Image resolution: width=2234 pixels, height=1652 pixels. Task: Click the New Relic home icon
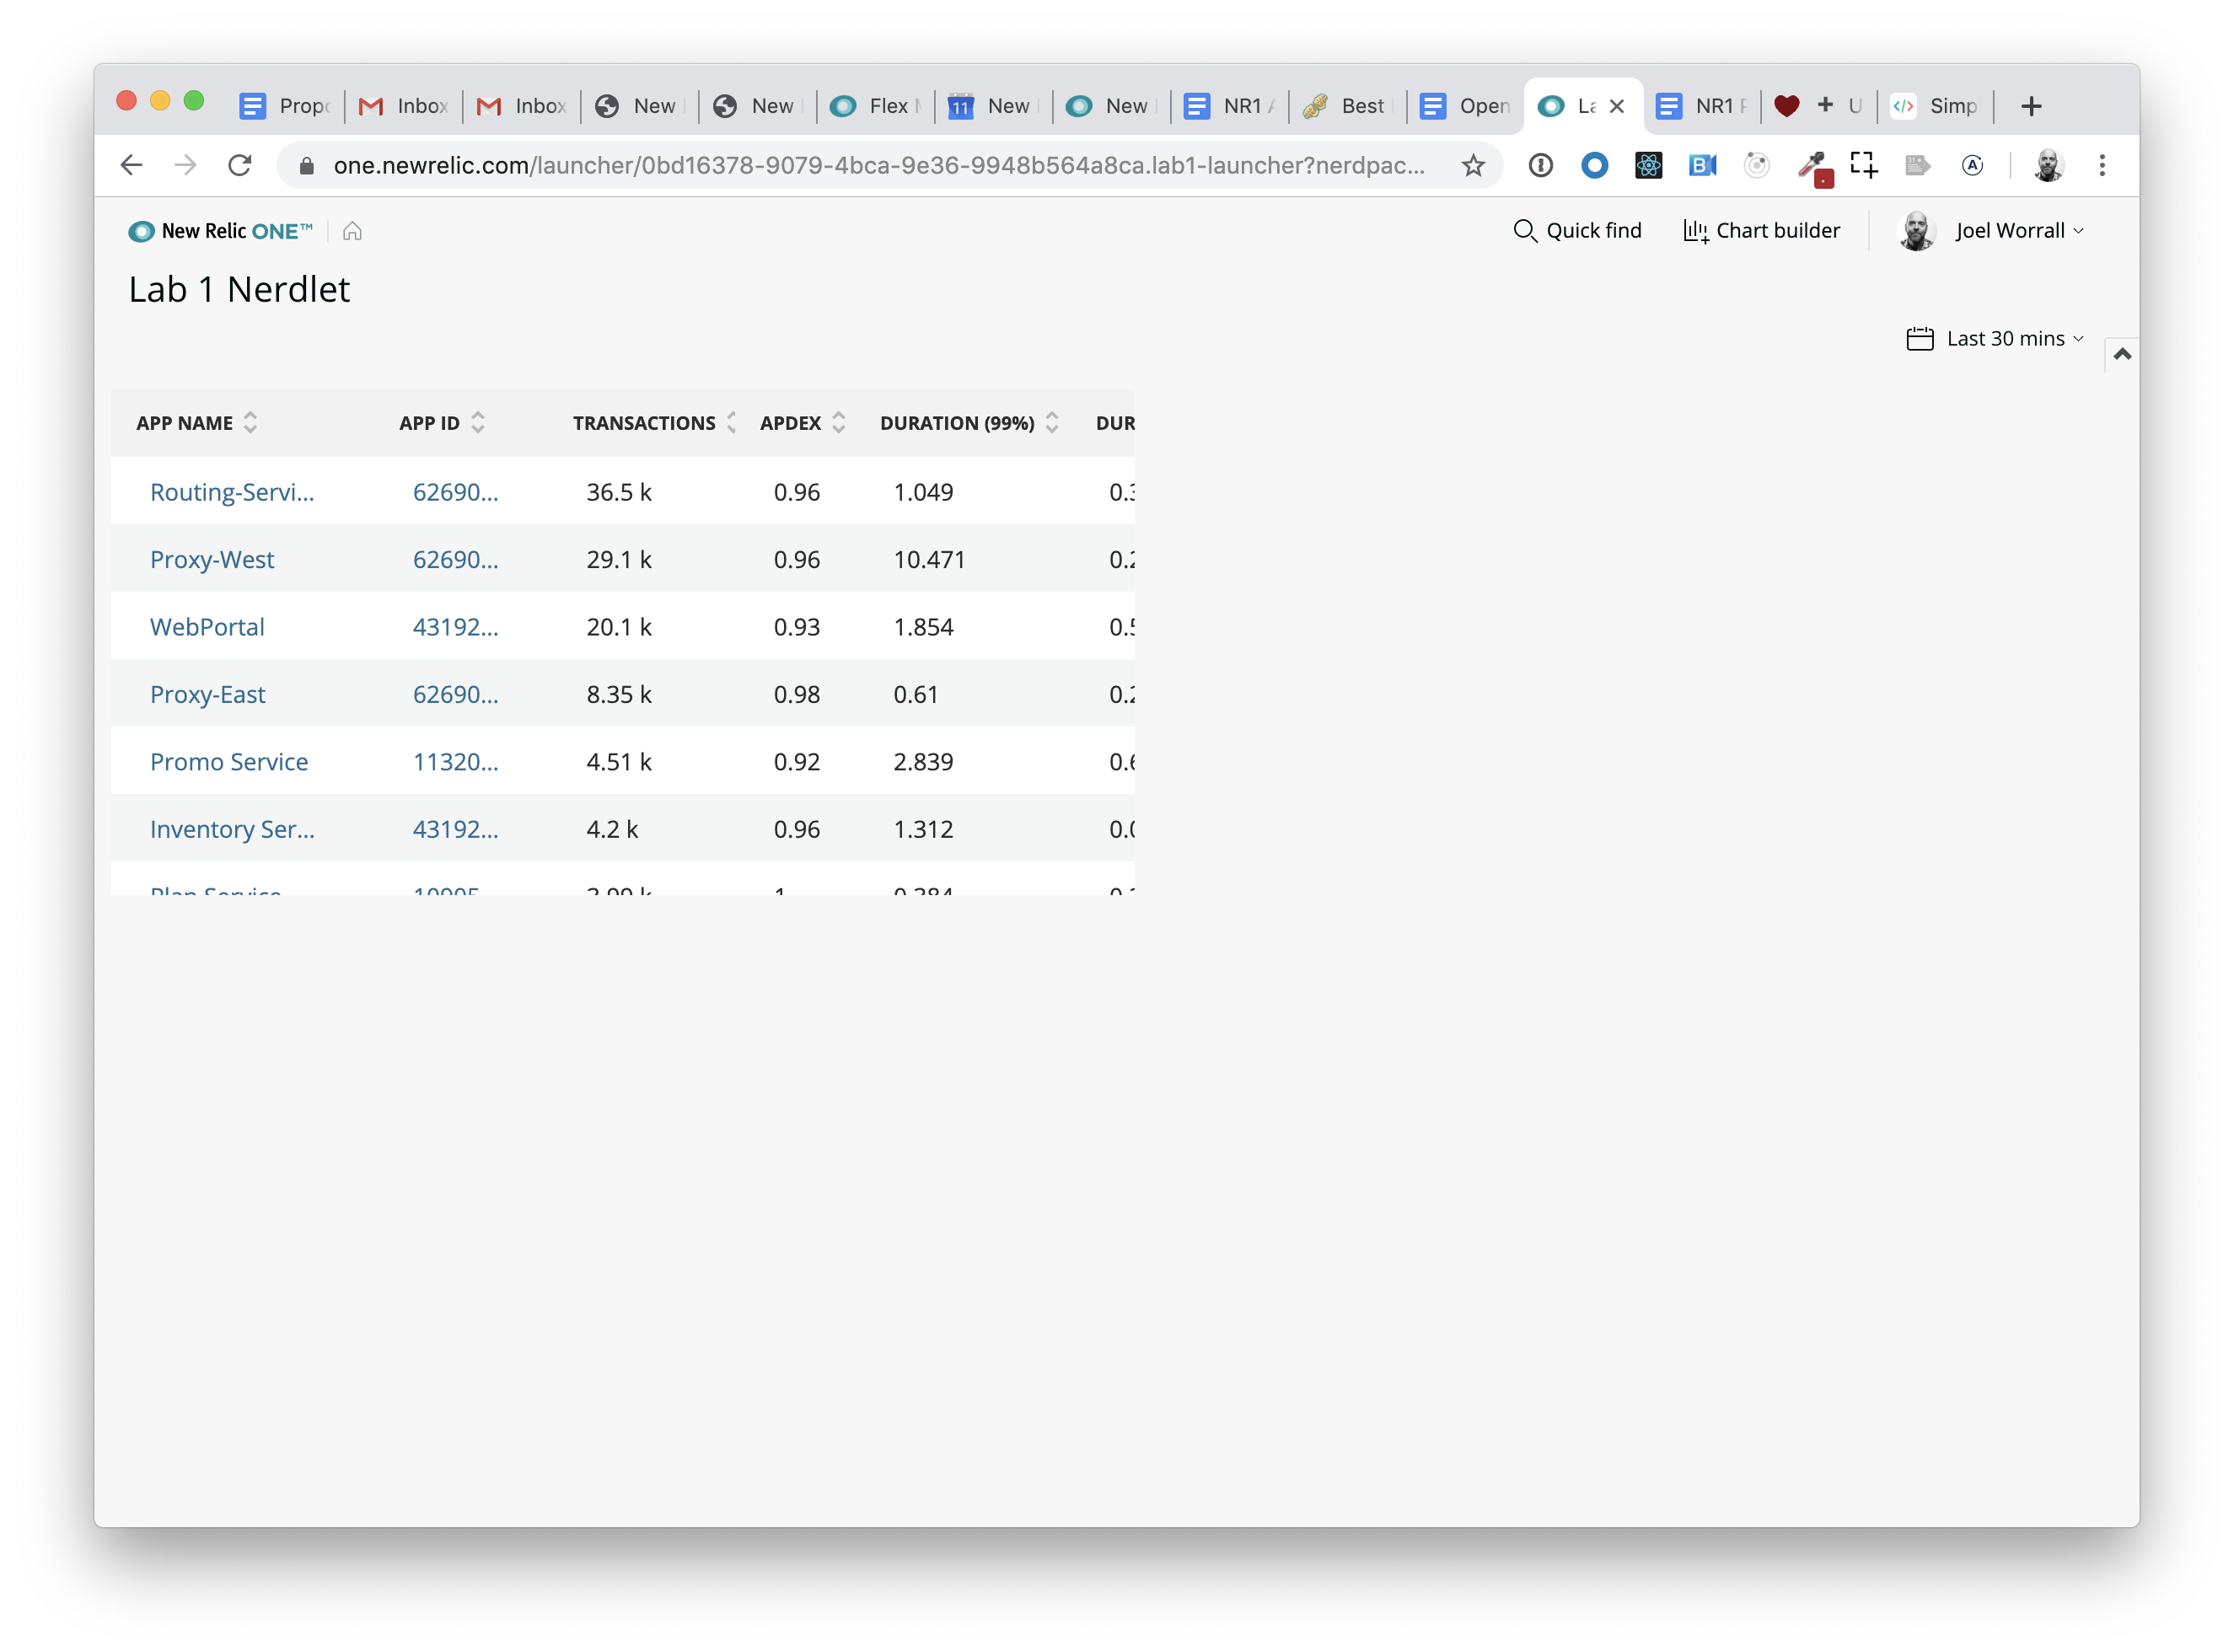coord(352,231)
